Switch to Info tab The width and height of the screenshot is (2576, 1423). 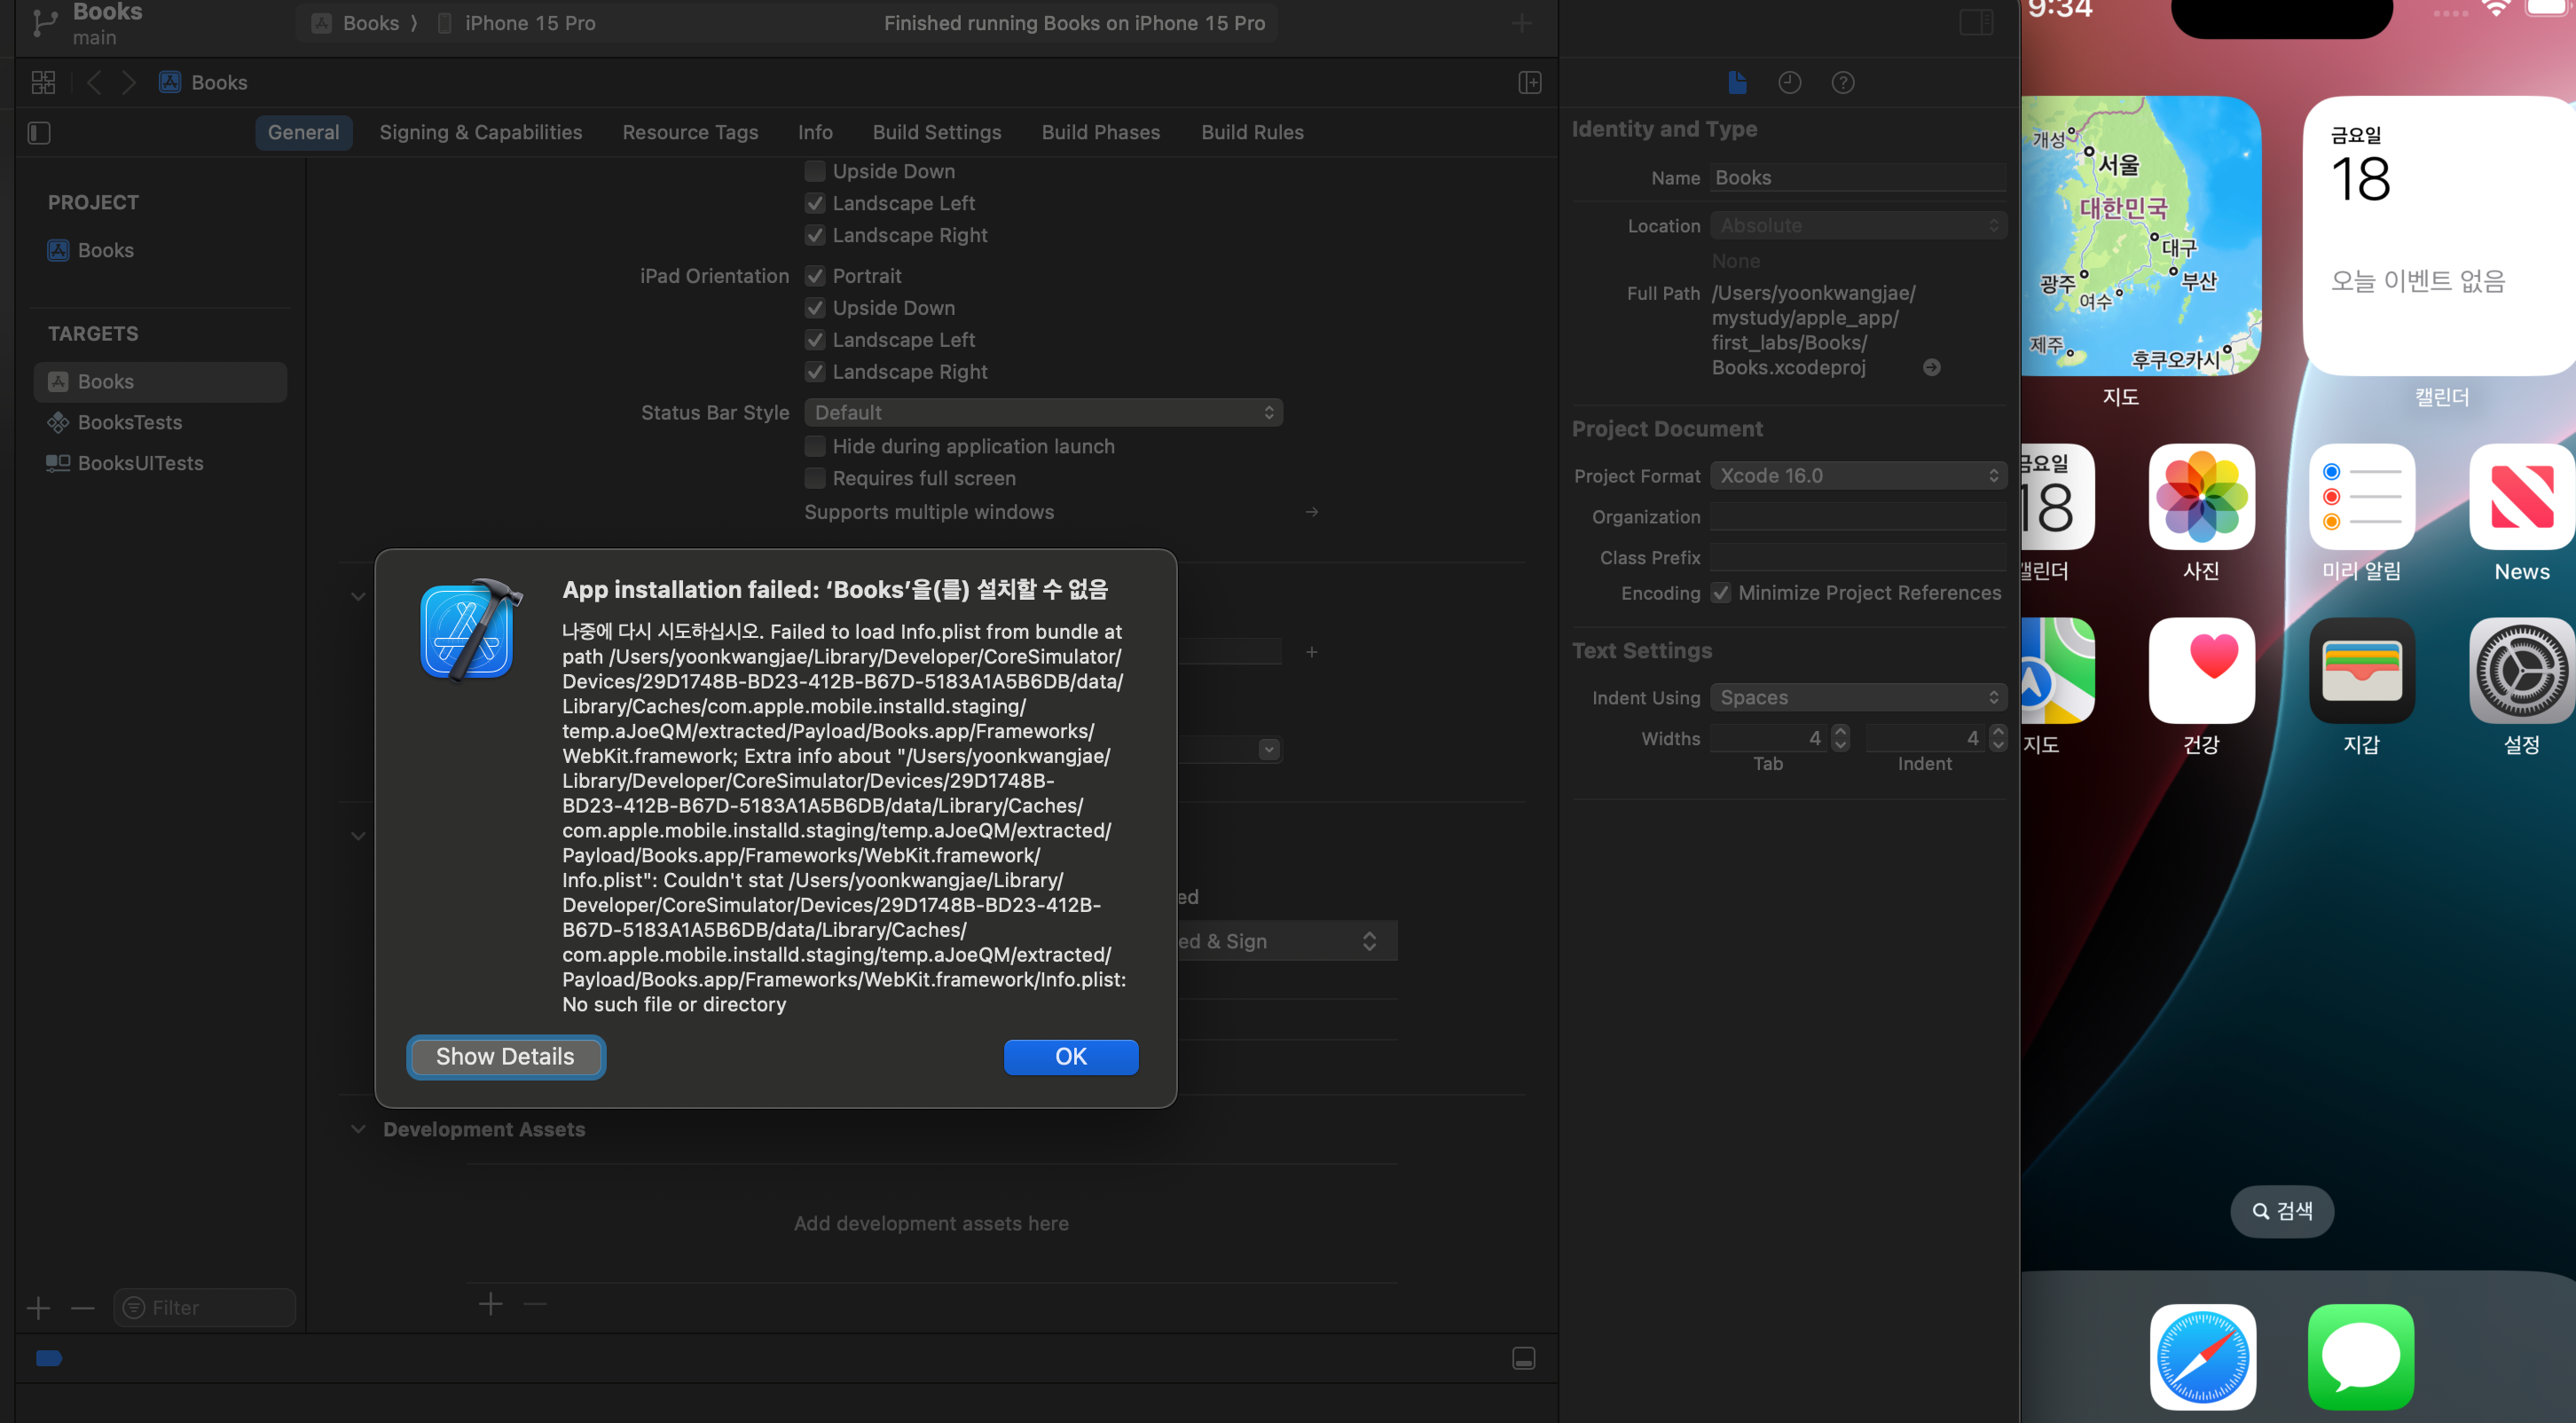(x=815, y=132)
